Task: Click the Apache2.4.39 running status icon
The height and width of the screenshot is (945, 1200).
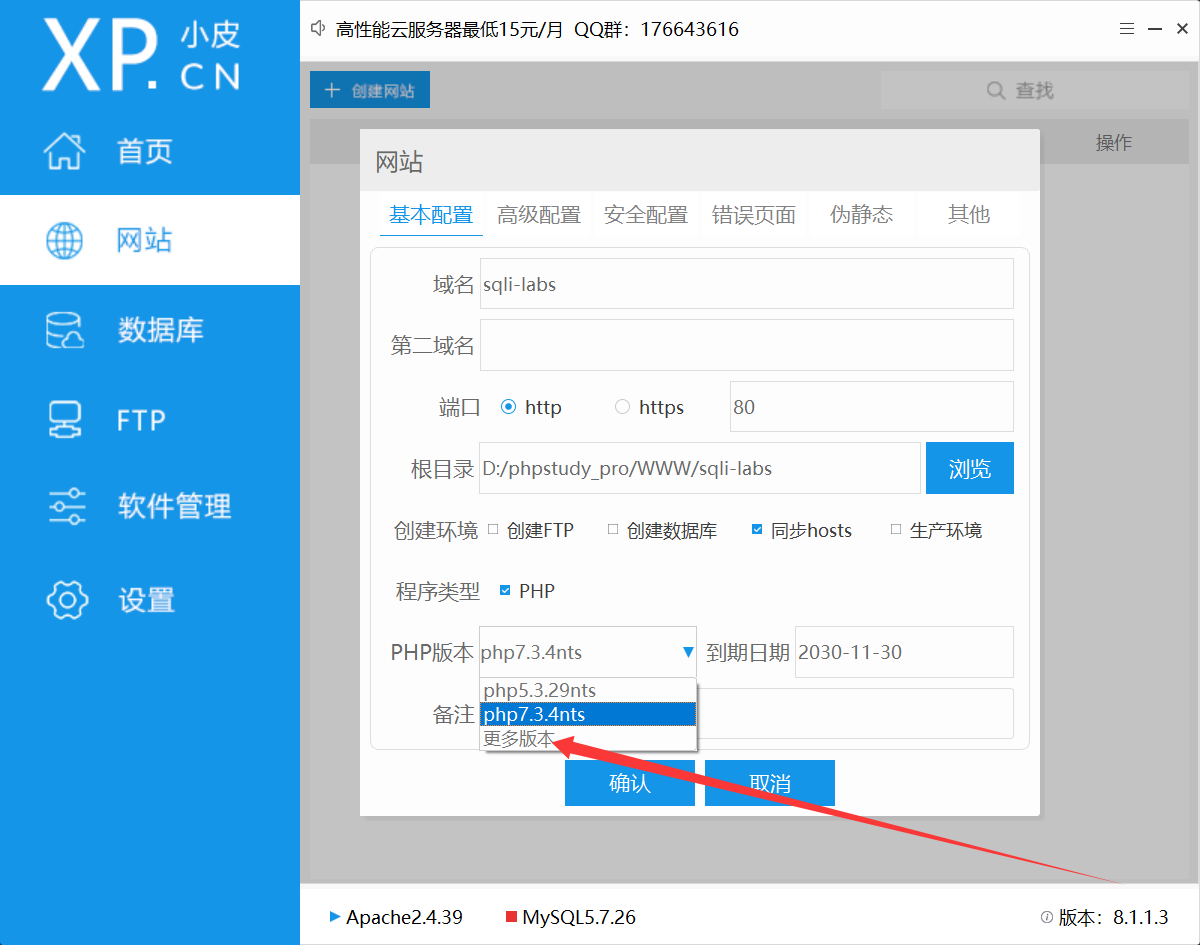Action: pos(334,917)
